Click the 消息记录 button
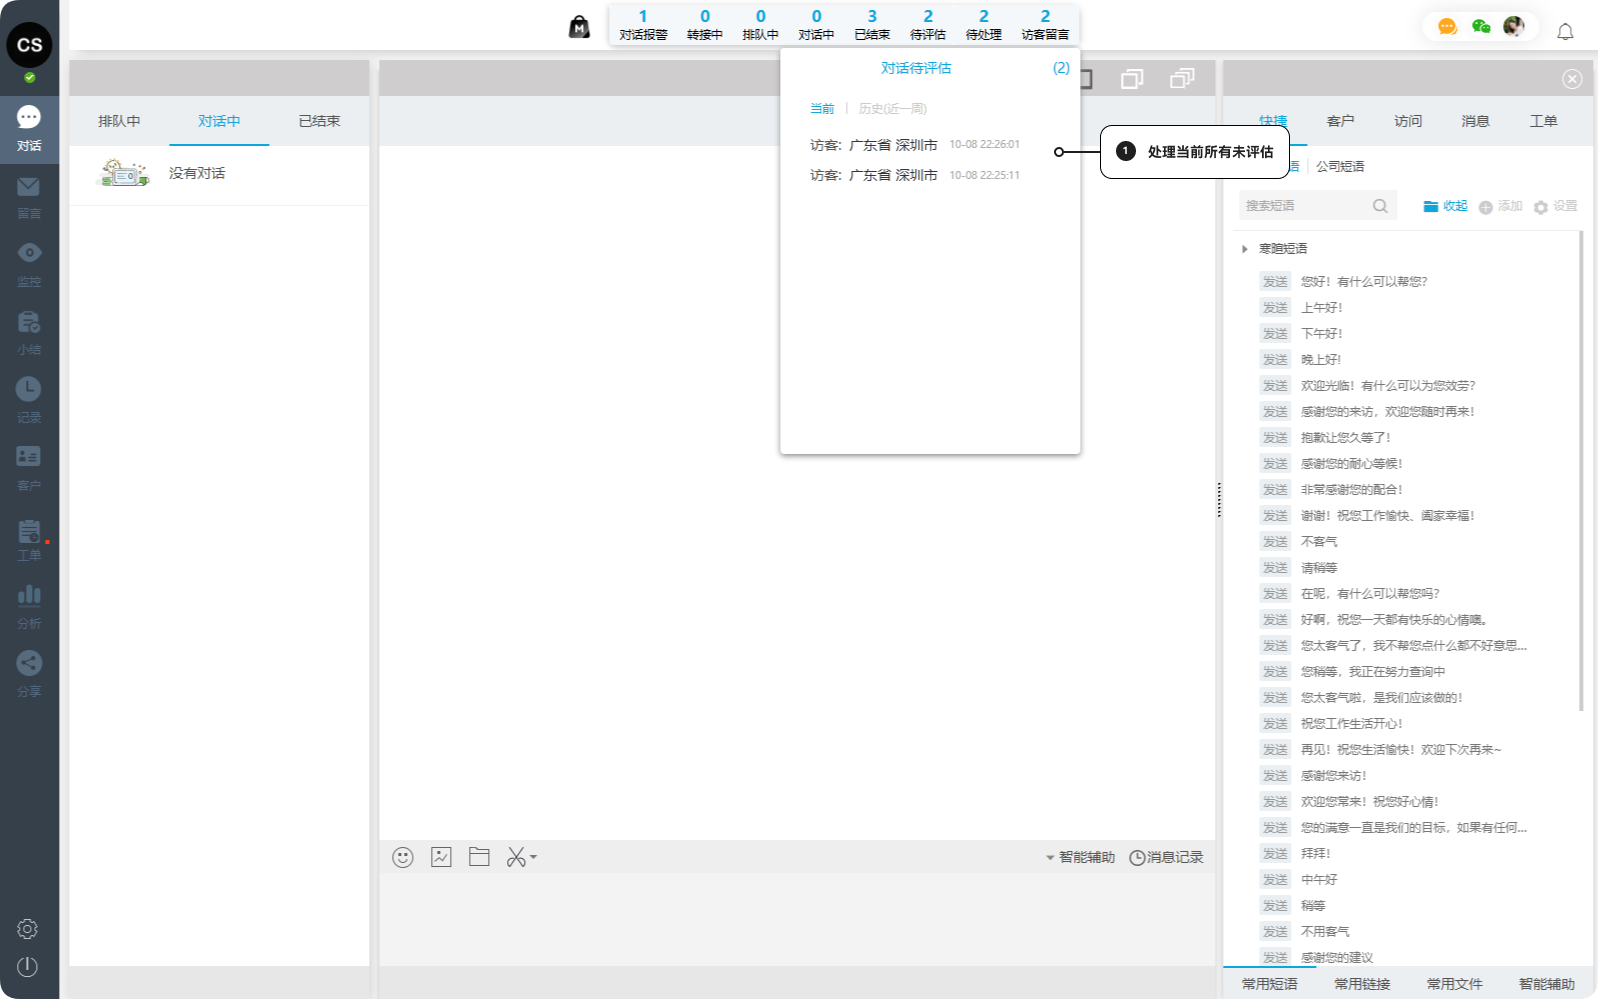1598x999 pixels. (x=1166, y=857)
